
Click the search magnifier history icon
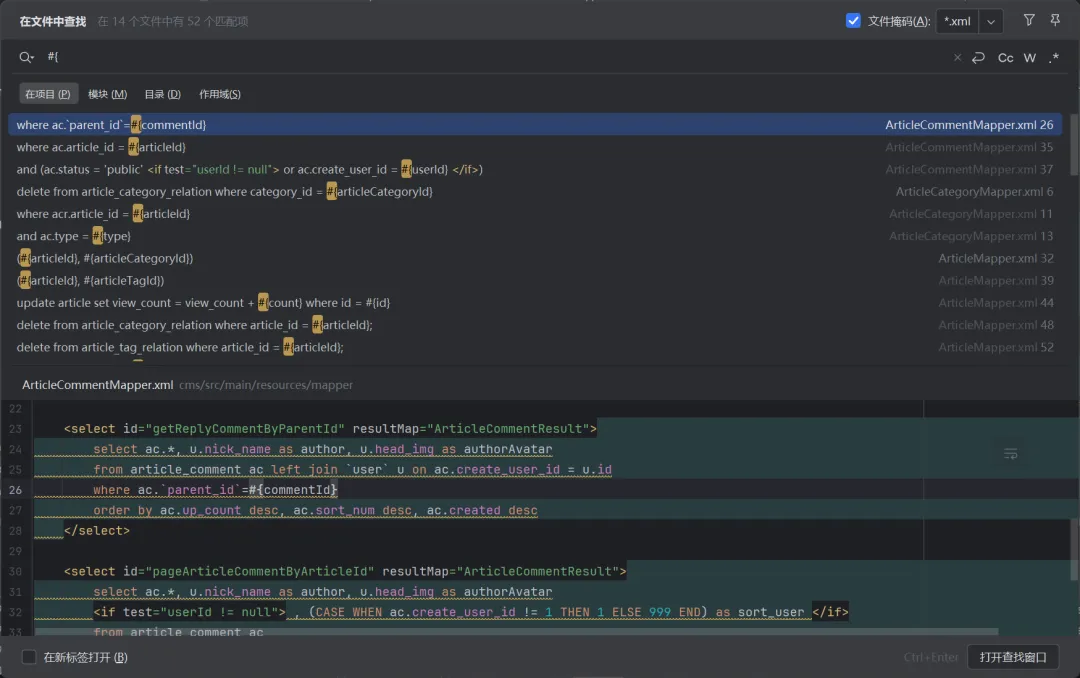pos(26,57)
